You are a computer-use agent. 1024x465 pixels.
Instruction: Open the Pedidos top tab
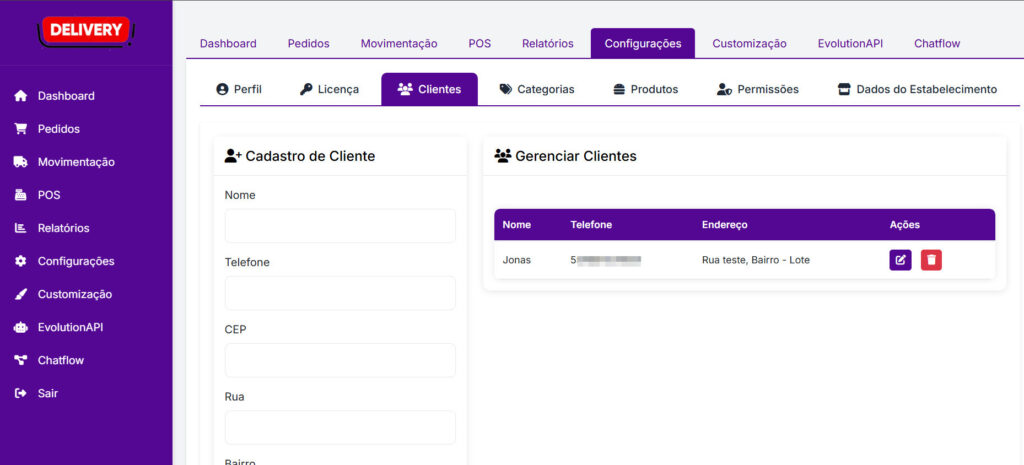(x=308, y=44)
